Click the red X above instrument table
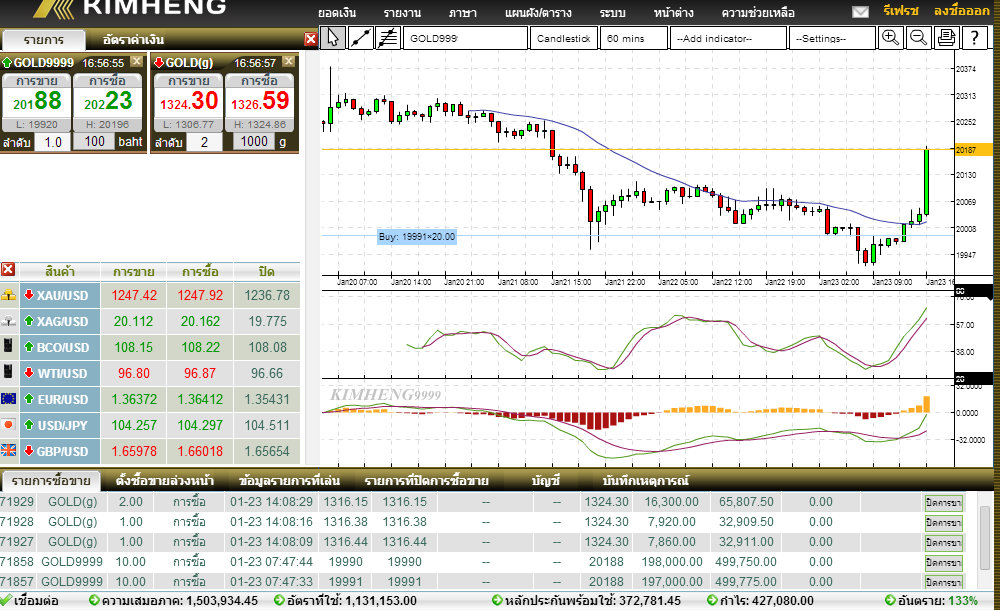The width and height of the screenshot is (1000, 610). 8,269
